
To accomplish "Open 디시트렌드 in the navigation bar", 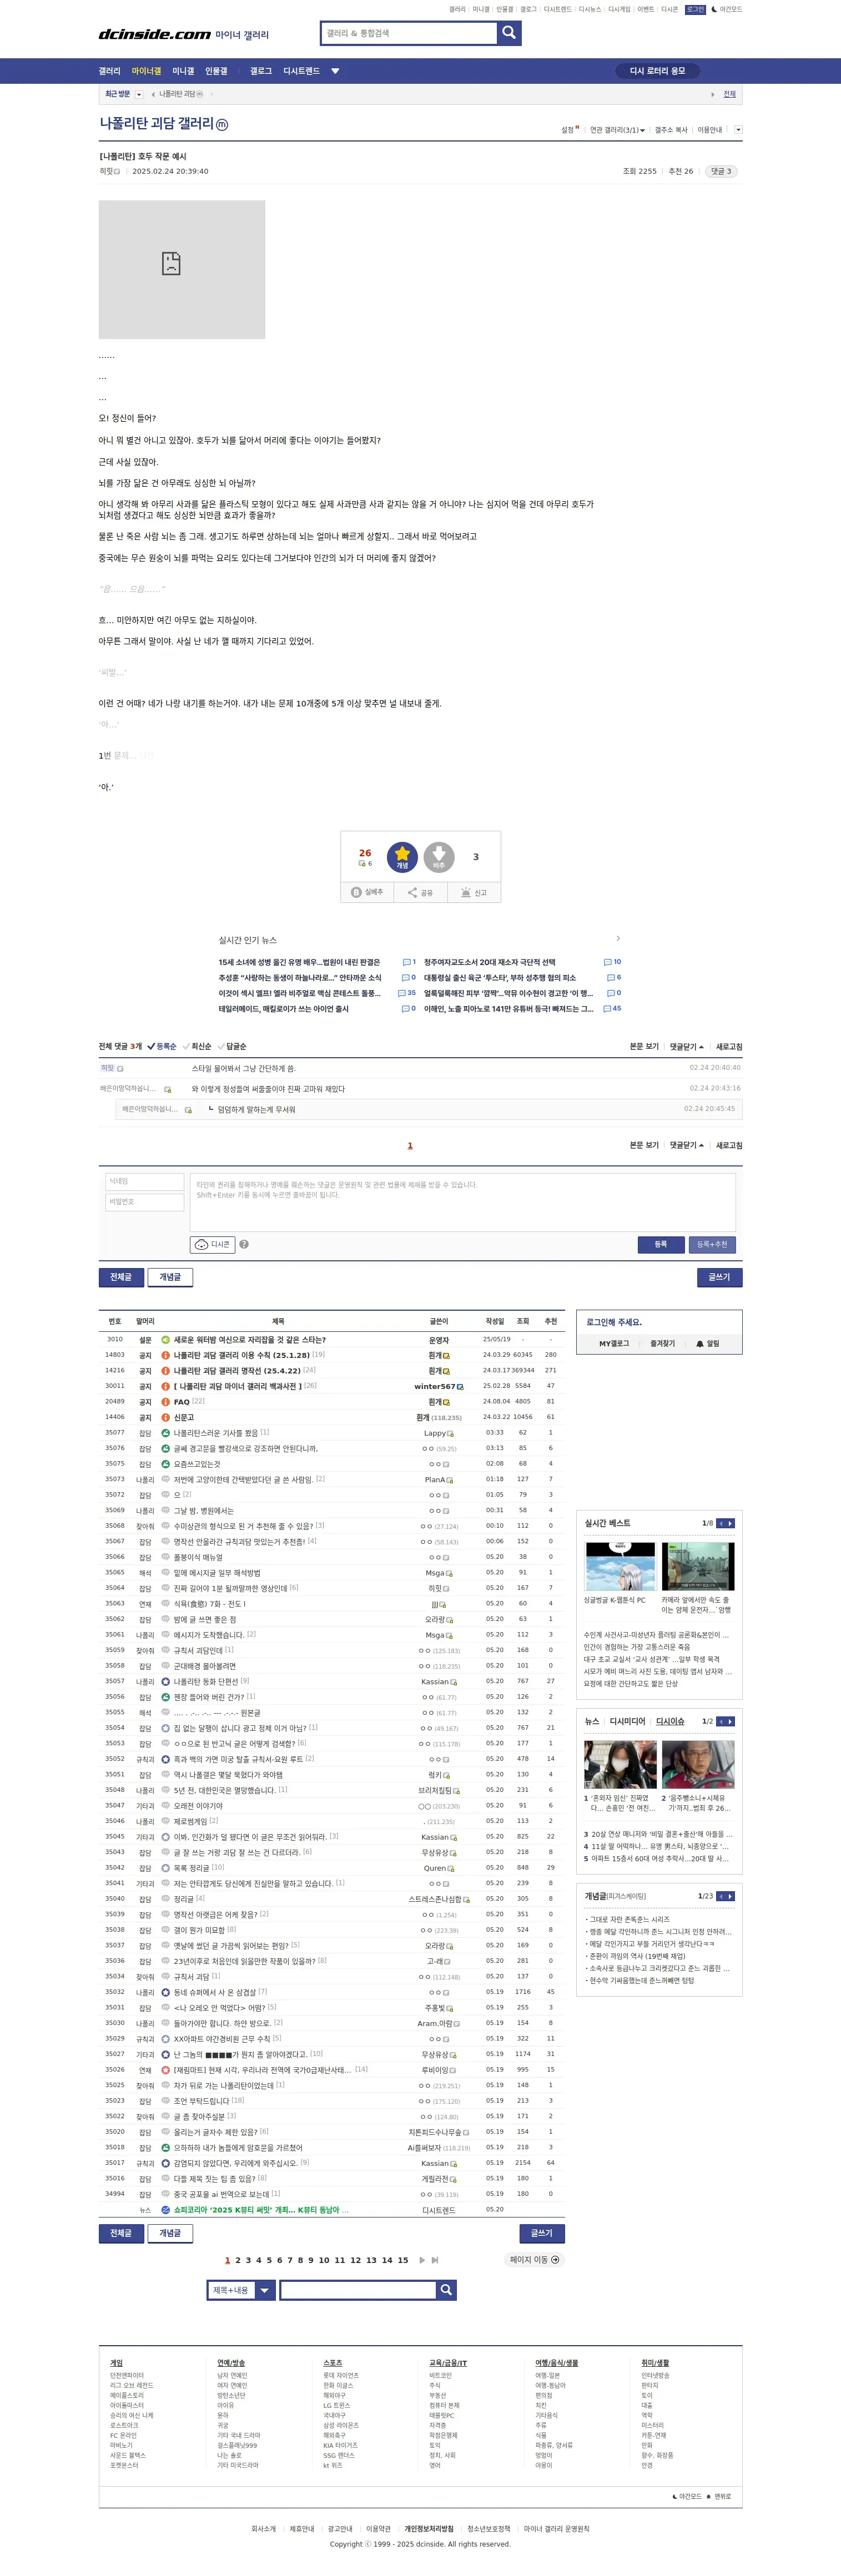I will click(301, 71).
